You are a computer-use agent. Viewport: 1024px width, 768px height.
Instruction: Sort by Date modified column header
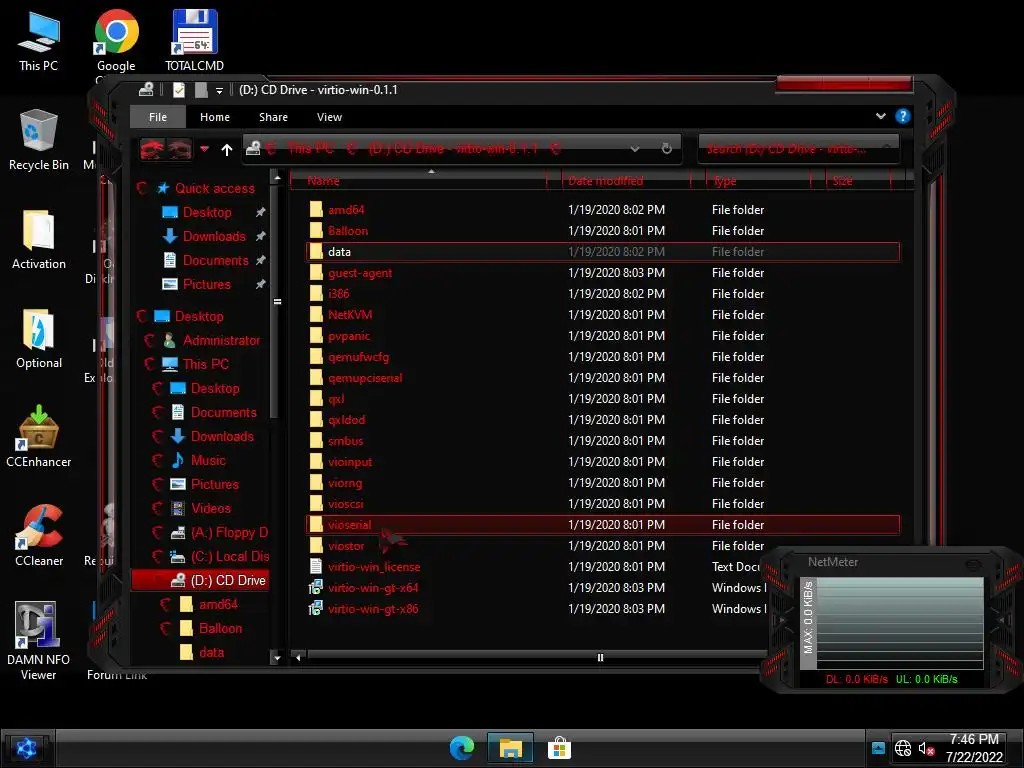[x=626, y=180]
